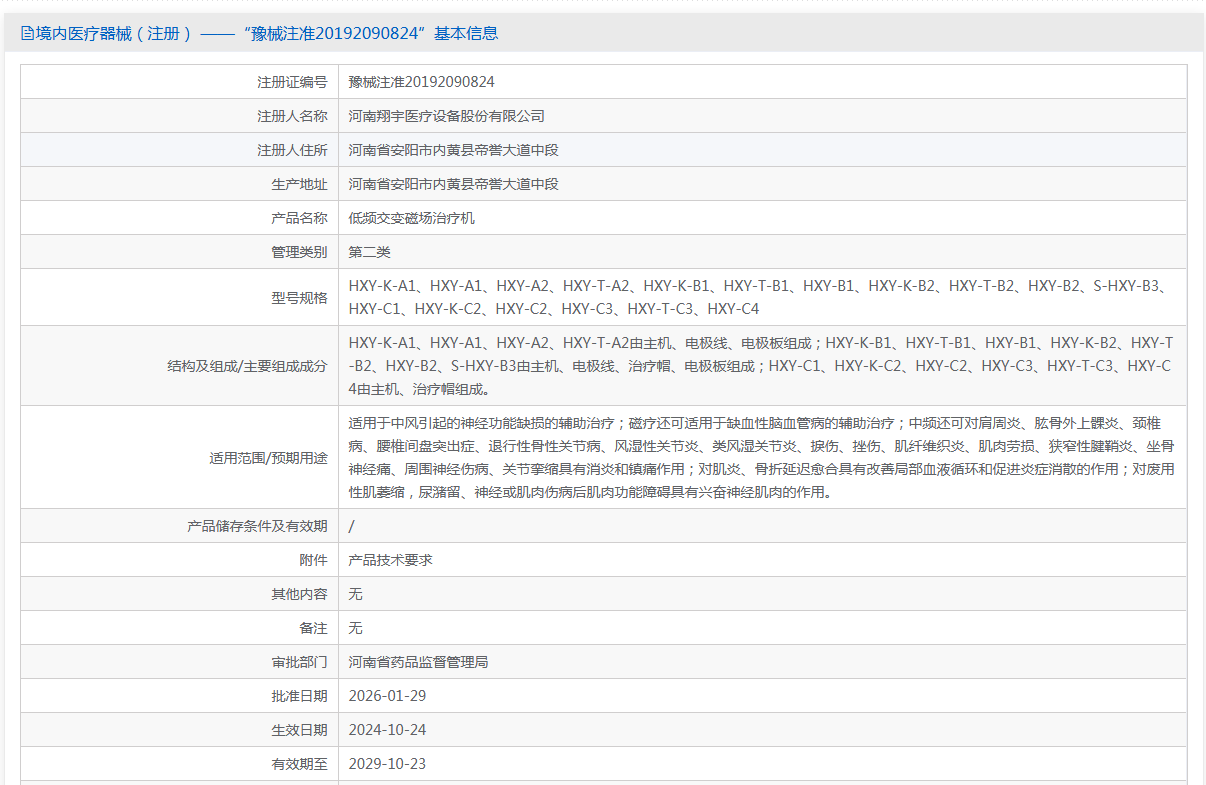The image size is (1206, 785).
Task: Click the label 注册人住所
Action: (292, 150)
